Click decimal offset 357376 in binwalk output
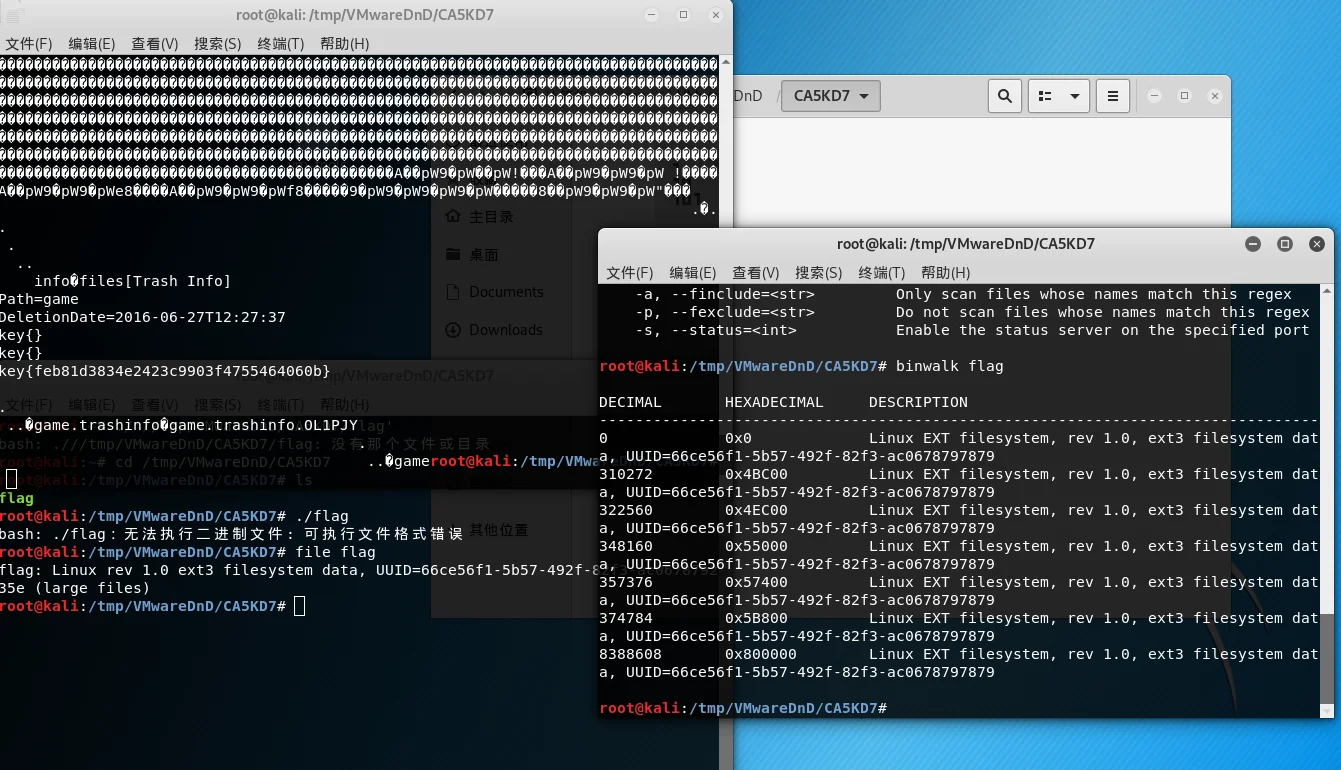Image resolution: width=1341 pixels, height=770 pixels. coord(626,582)
